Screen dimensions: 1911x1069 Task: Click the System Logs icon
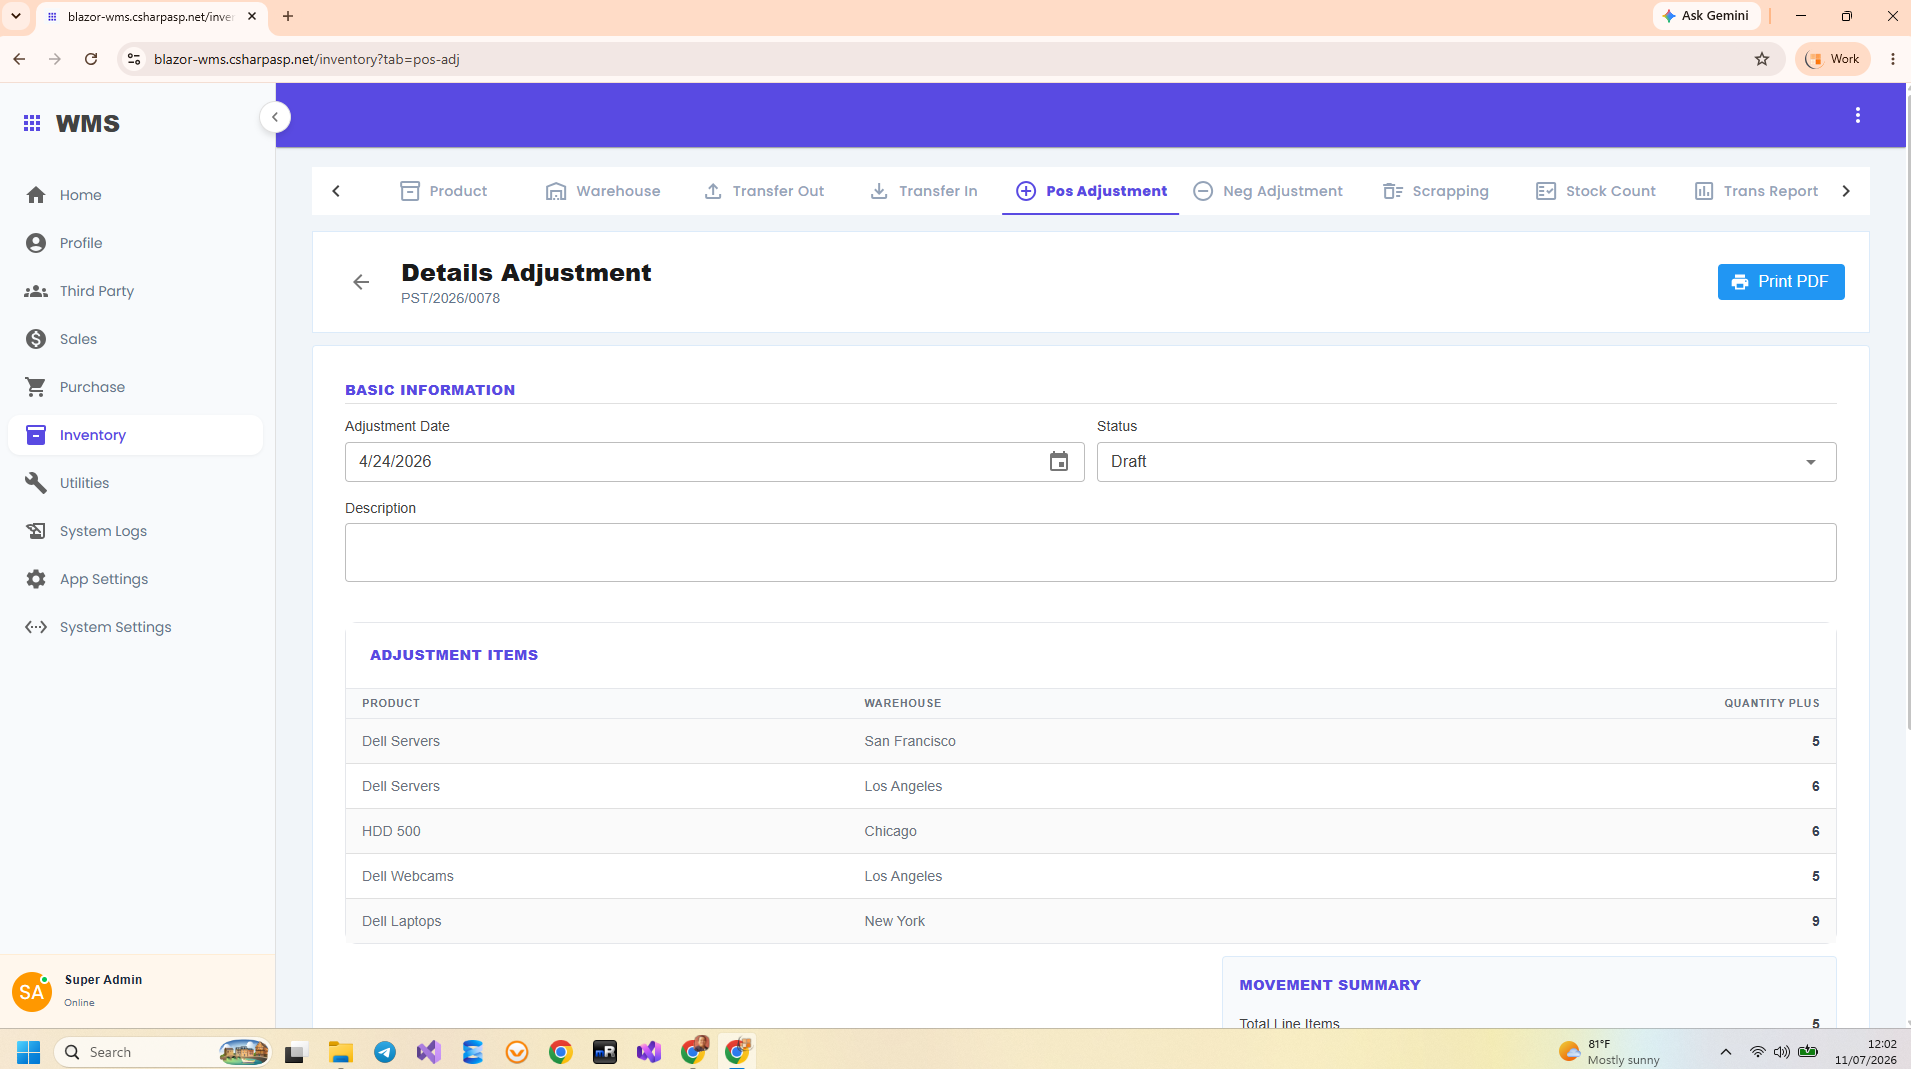[36, 531]
